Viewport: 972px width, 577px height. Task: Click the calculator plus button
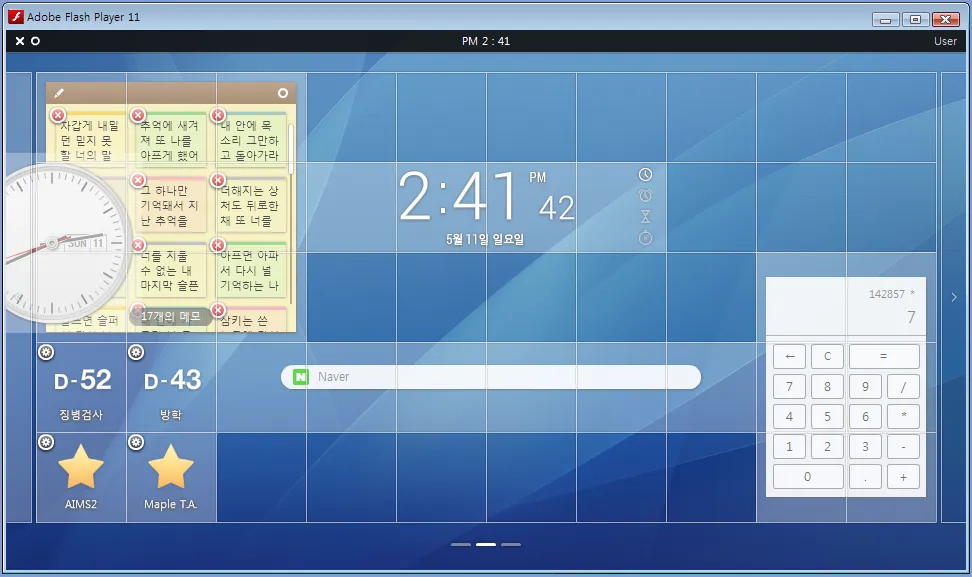(903, 477)
